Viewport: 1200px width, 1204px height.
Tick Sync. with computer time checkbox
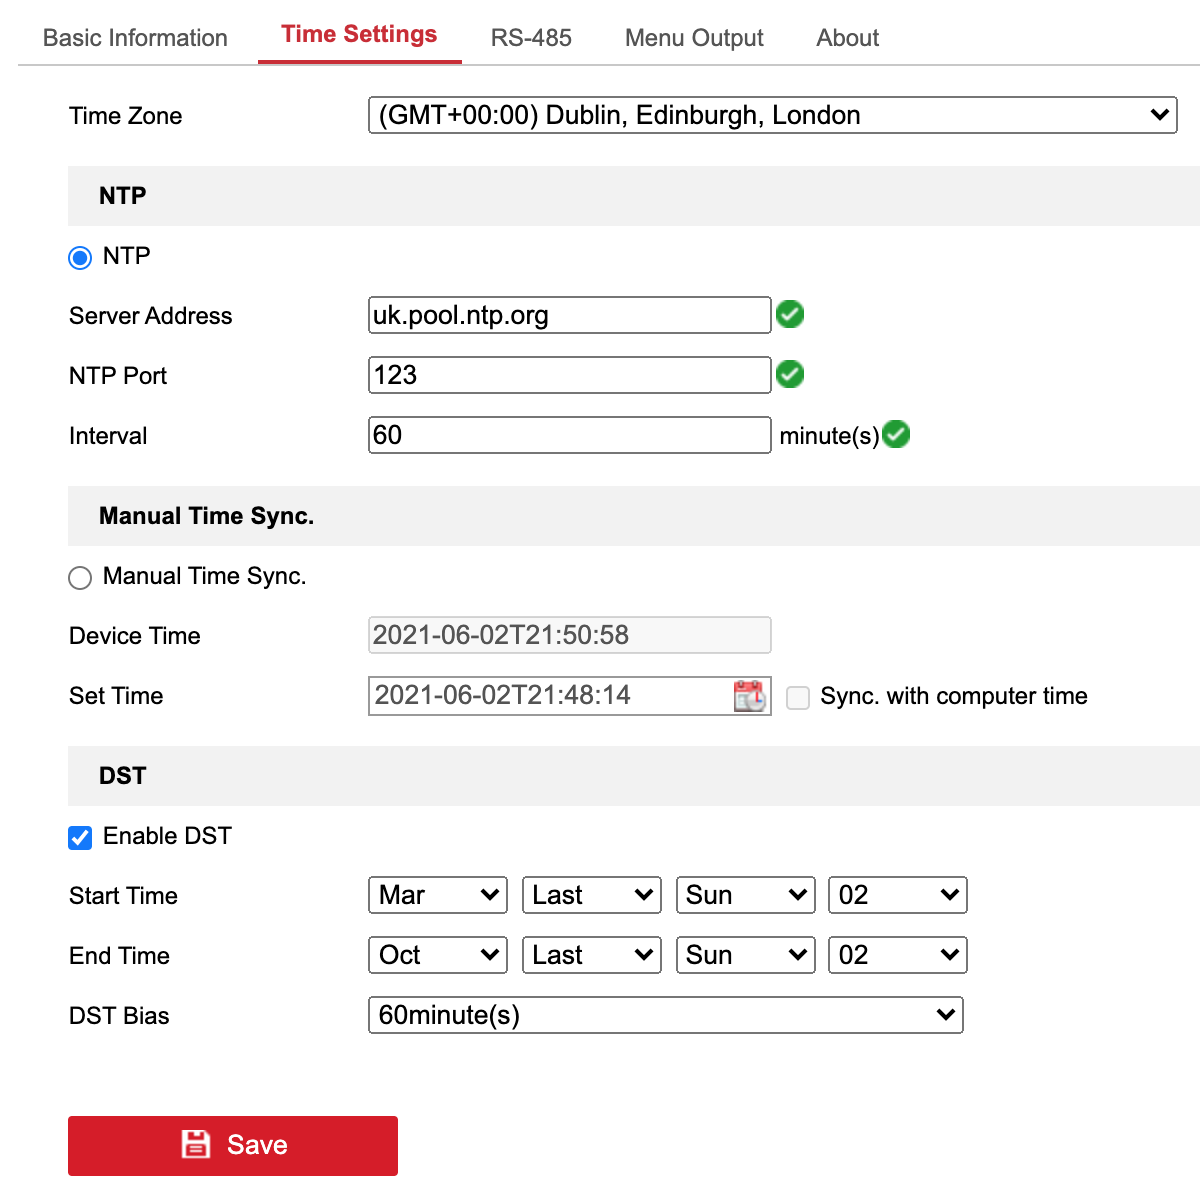(798, 698)
